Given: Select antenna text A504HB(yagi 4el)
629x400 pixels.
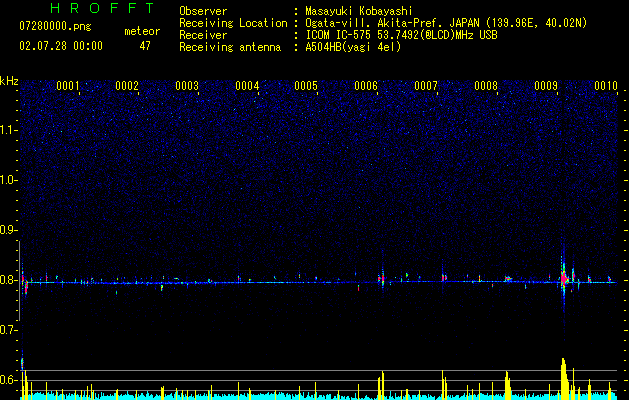Looking at the screenshot, I should 353,47.
